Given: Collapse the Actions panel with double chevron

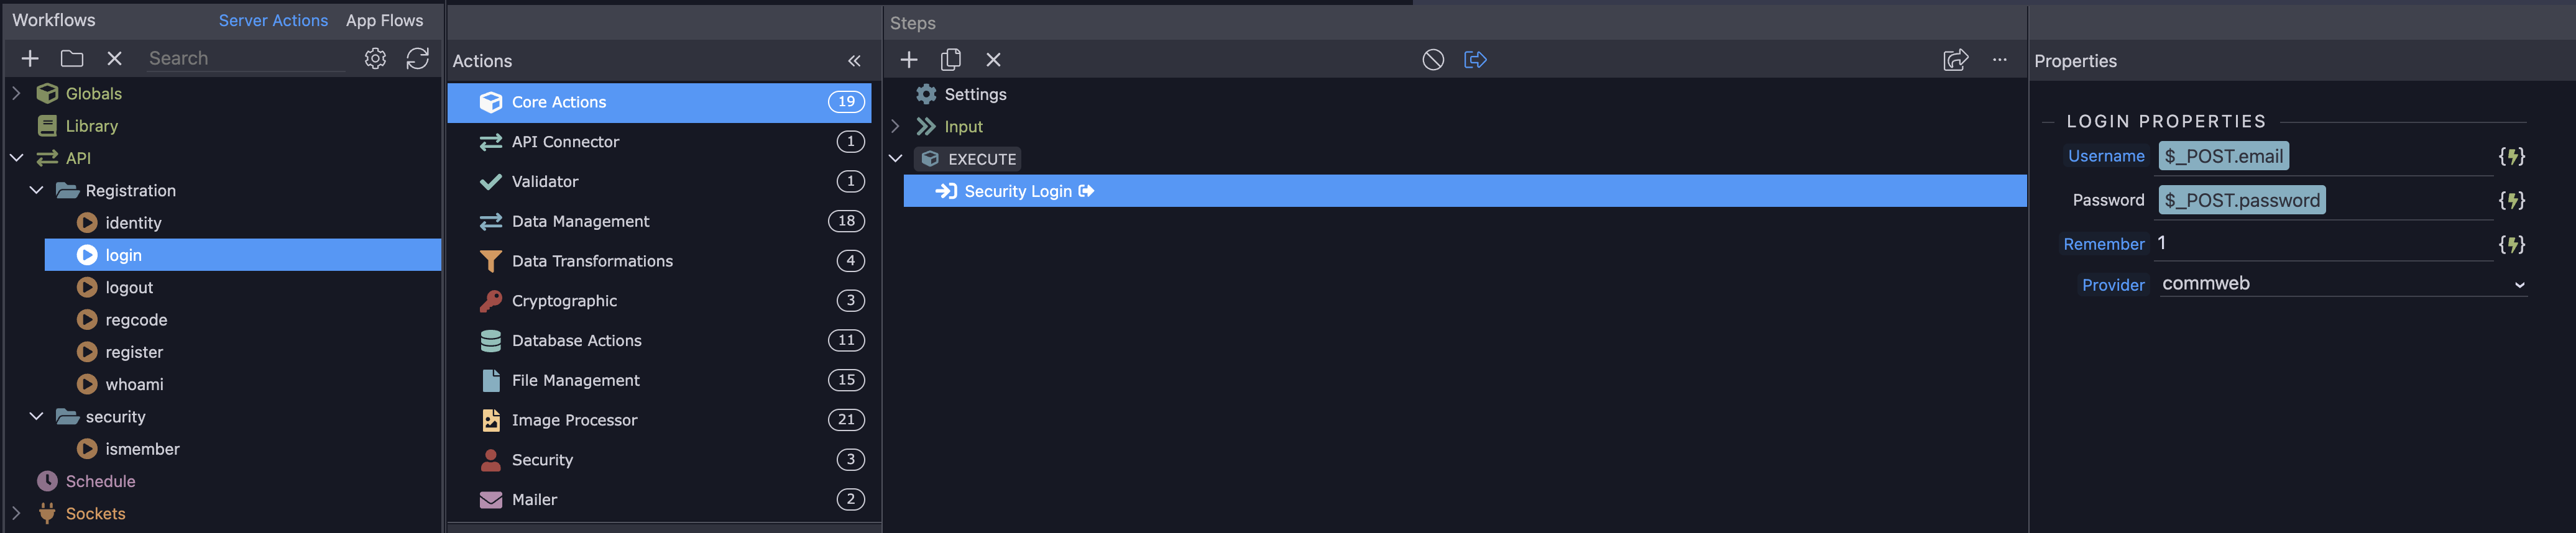Looking at the screenshot, I should [x=854, y=61].
